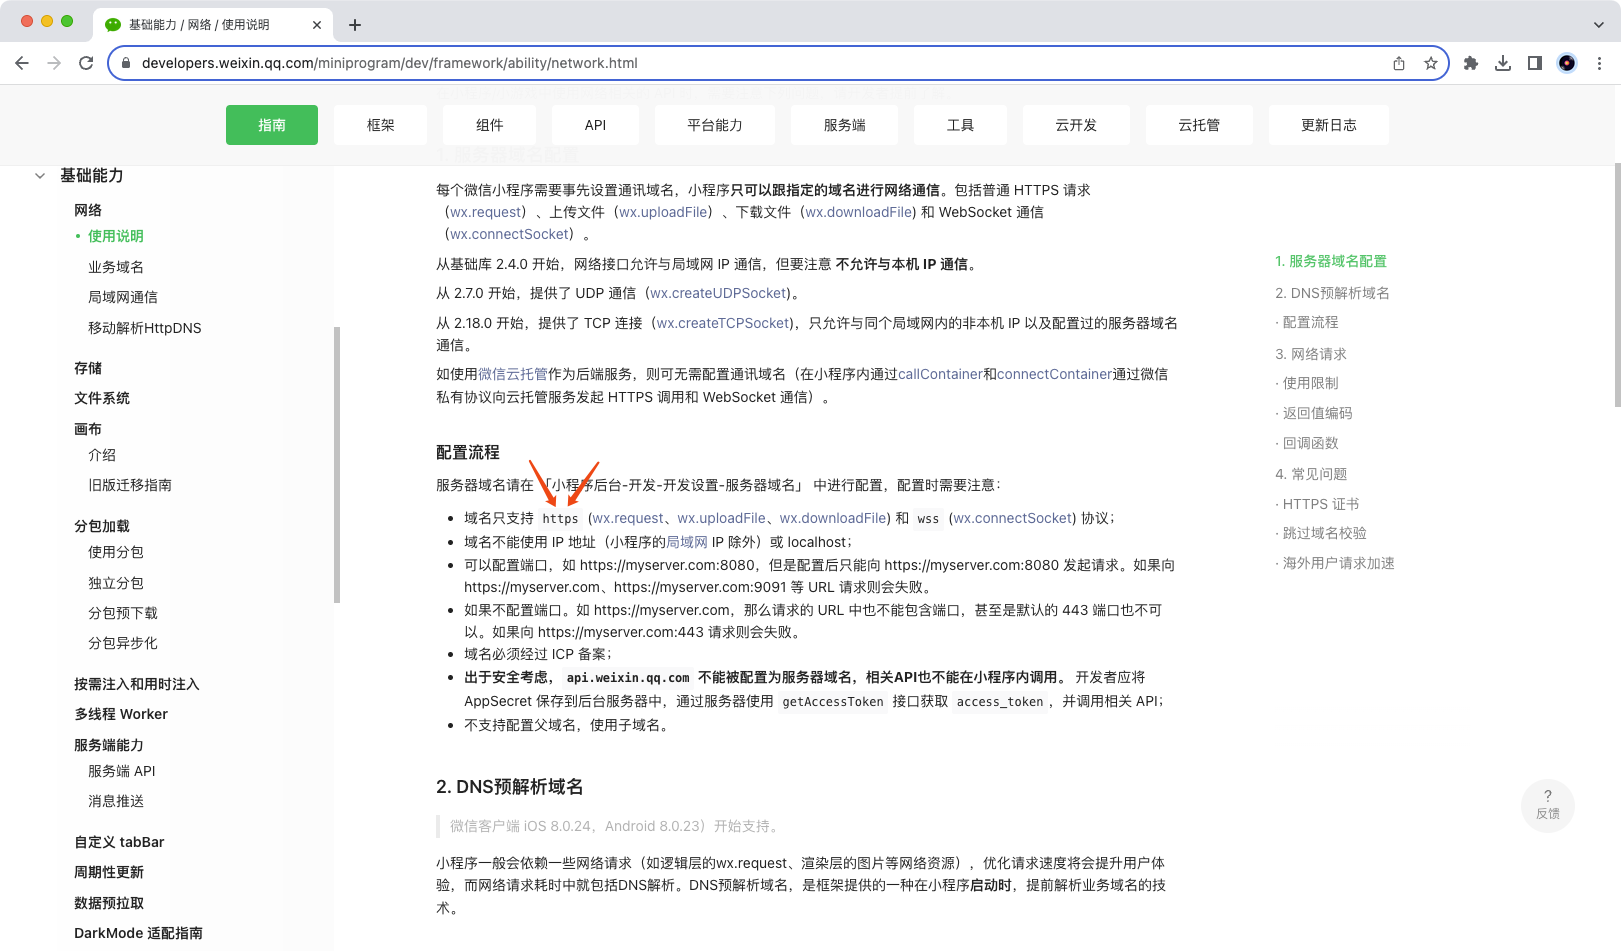Select 独立分包 in the sidebar
Screen dimensions: 1621x951
116,583
